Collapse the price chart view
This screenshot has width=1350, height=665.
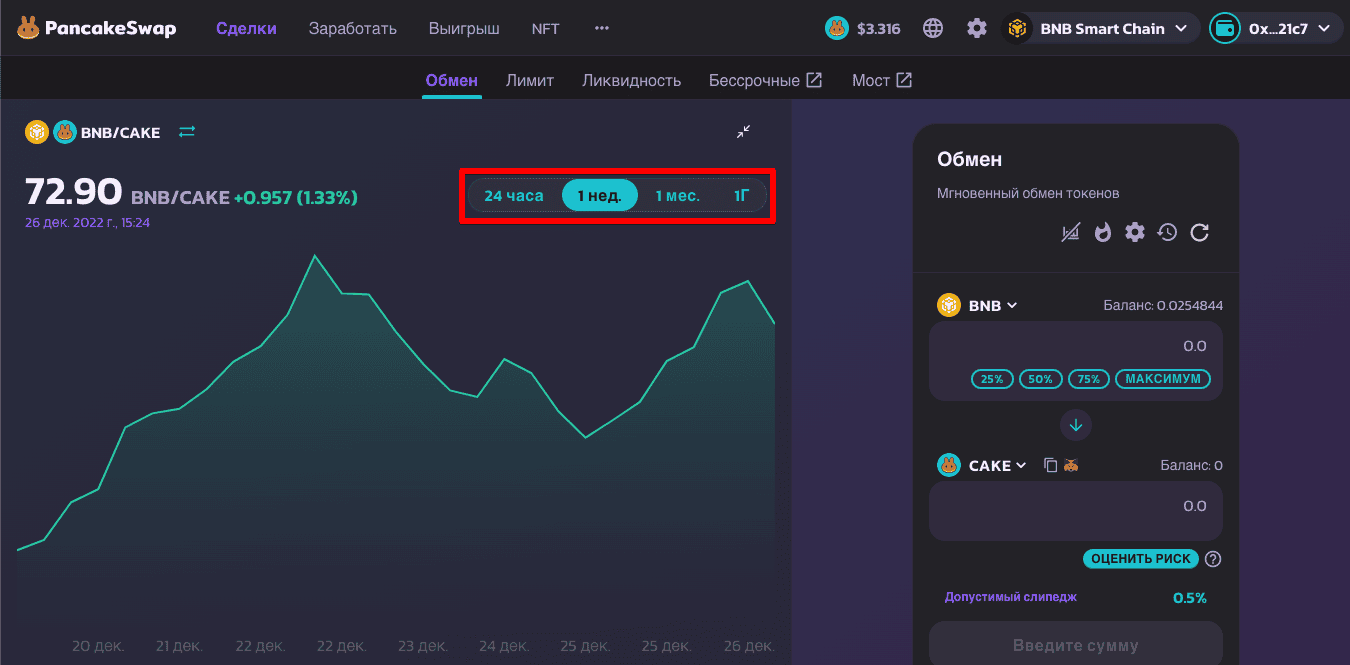pos(744,132)
